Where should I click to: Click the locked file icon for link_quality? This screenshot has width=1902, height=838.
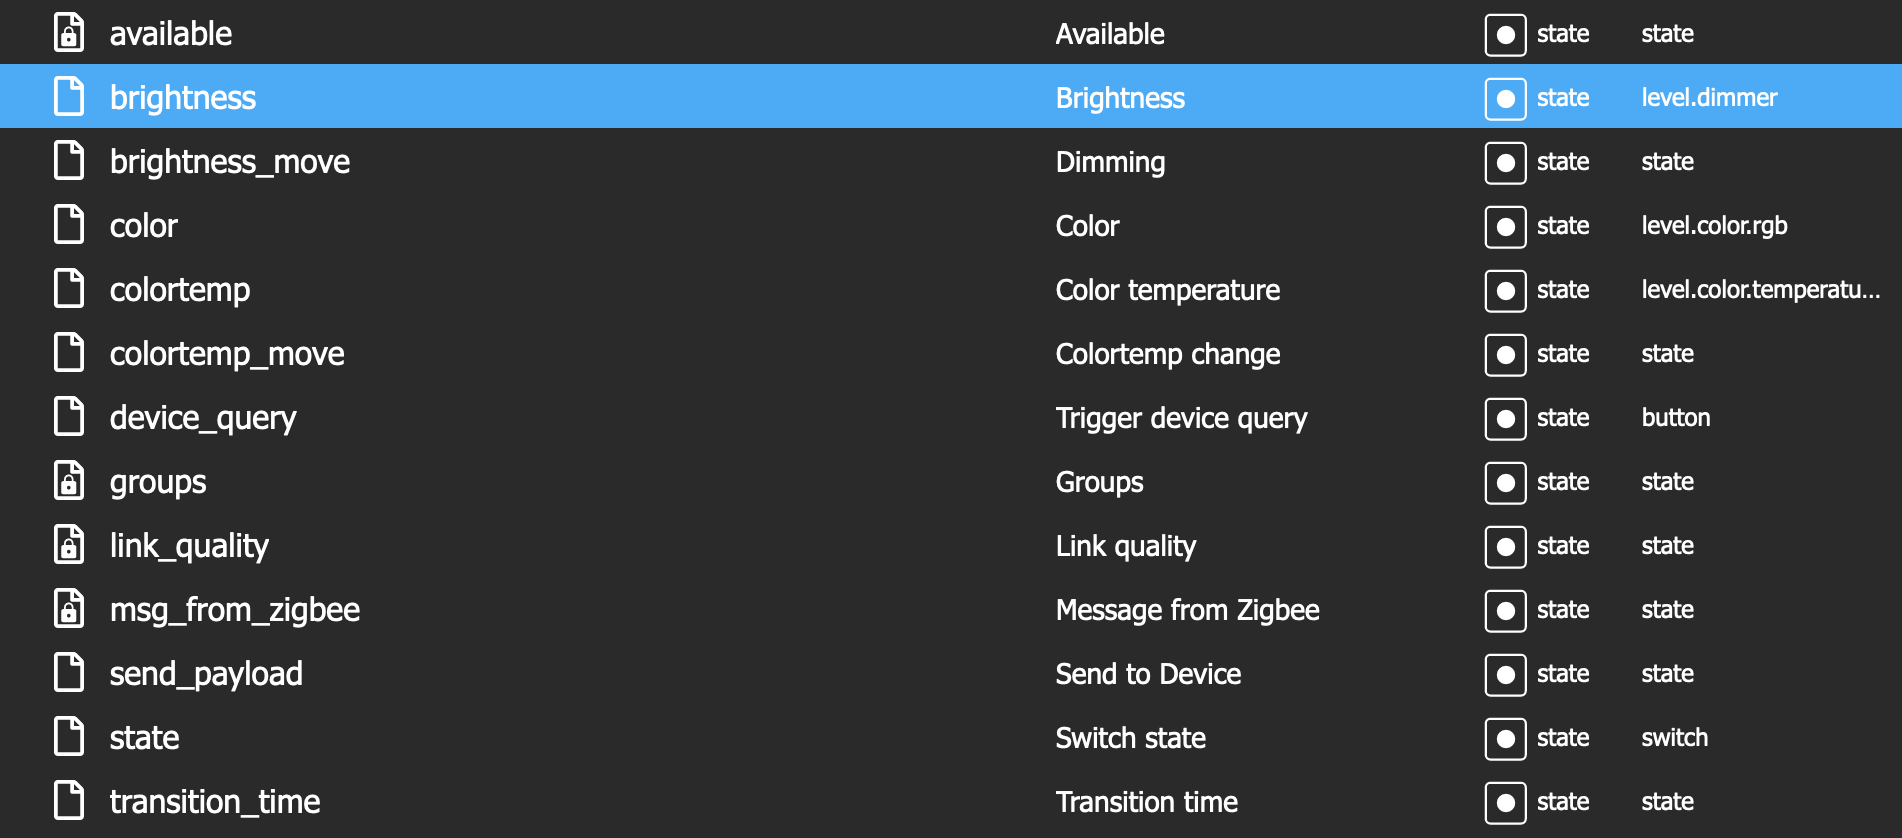(69, 545)
